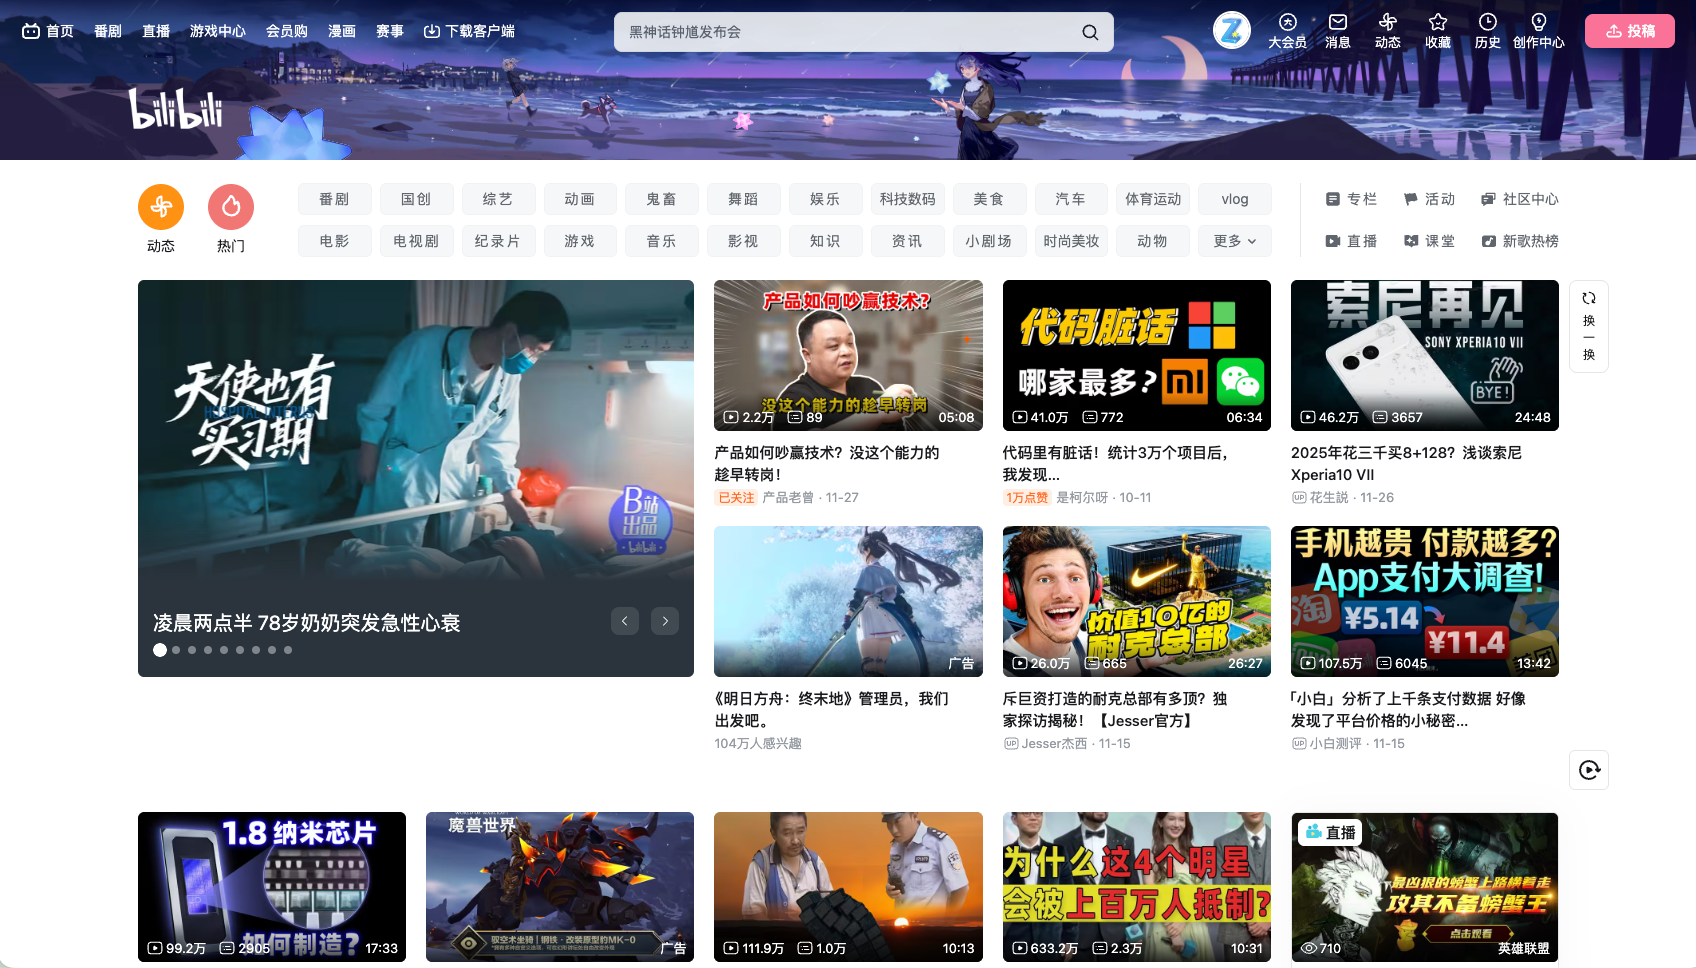Refresh recommendations with 换一换 button
The height and width of the screenshot is (968, 1696).
tap(1588, 326)
